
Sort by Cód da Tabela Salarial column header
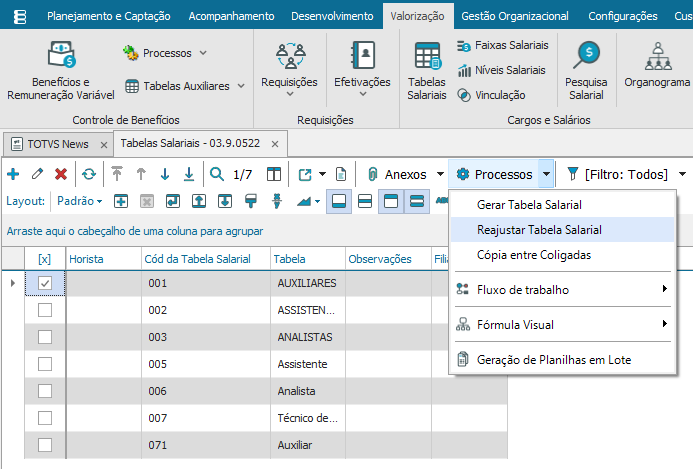pos(198,259)
